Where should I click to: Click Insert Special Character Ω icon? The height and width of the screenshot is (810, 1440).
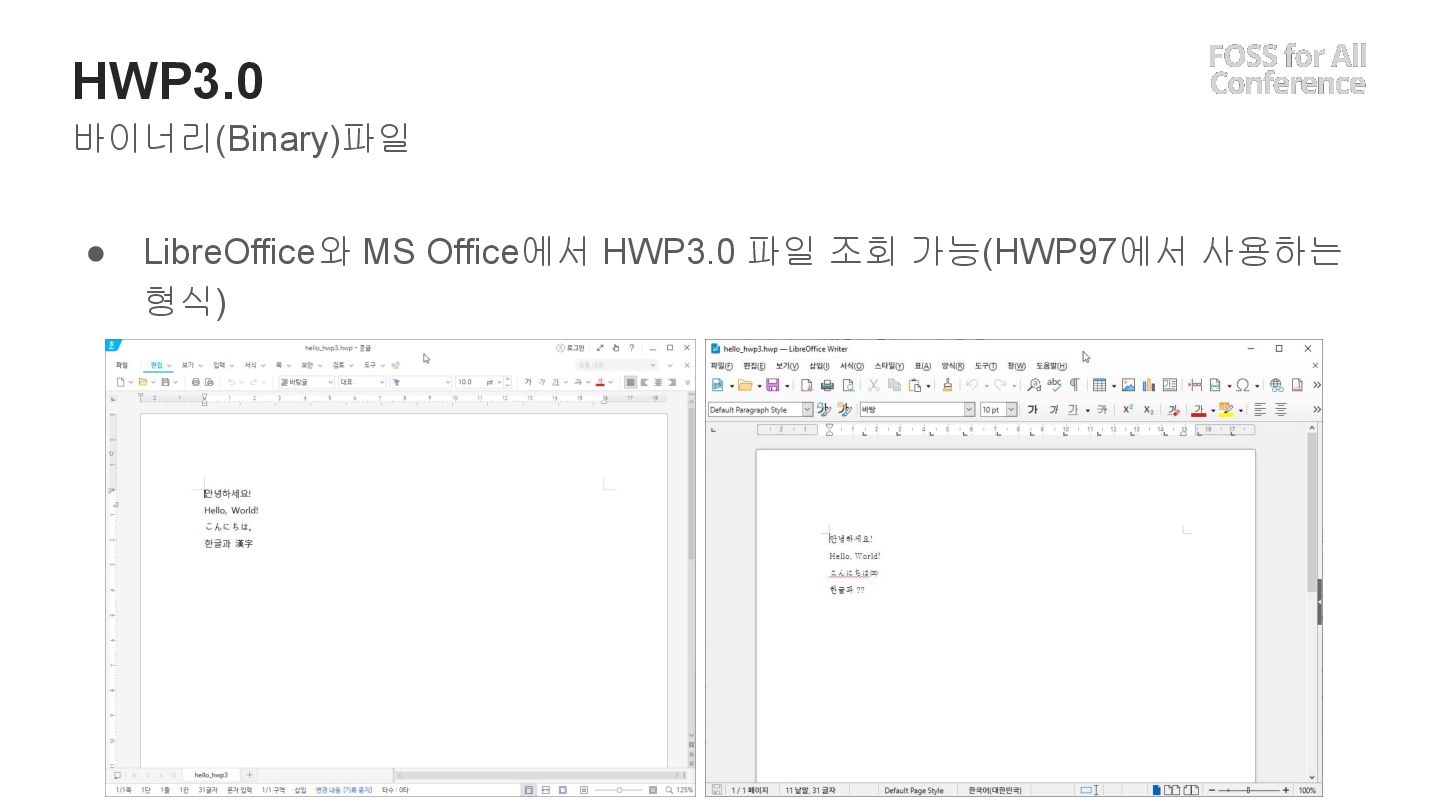click(1243, 385)
